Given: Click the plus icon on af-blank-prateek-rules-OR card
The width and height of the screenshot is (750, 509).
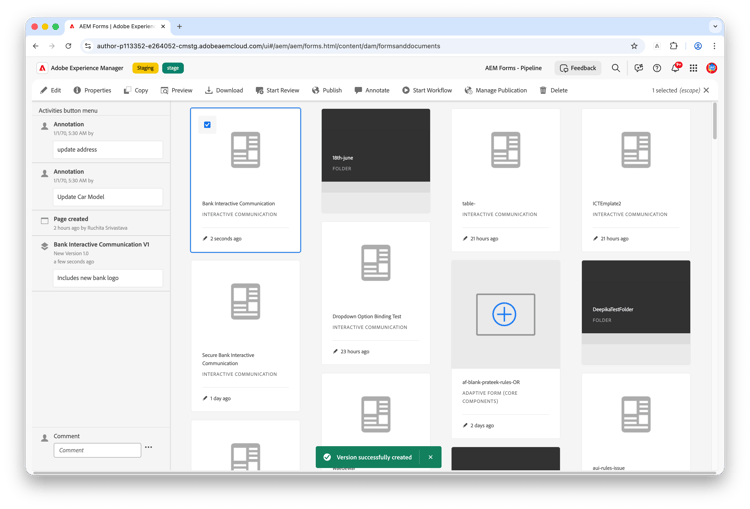Looking at the screenshot, I should [504, 314].
